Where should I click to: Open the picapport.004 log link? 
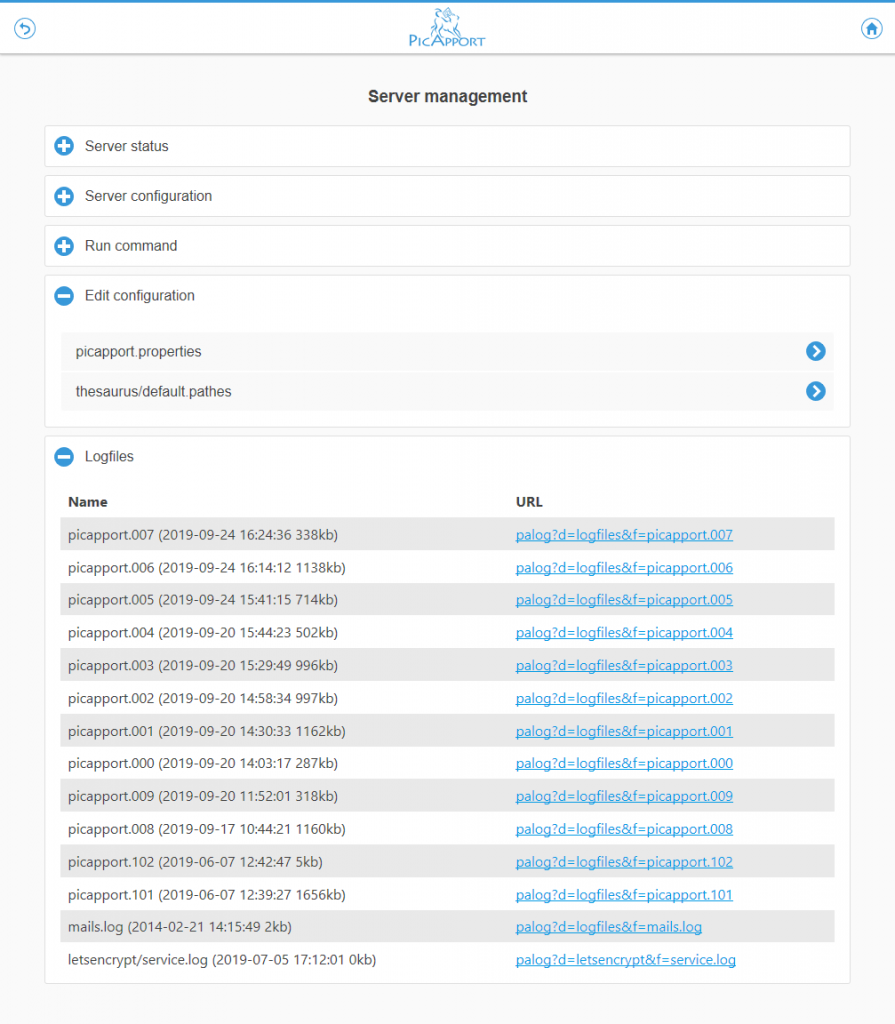[624, 633]
